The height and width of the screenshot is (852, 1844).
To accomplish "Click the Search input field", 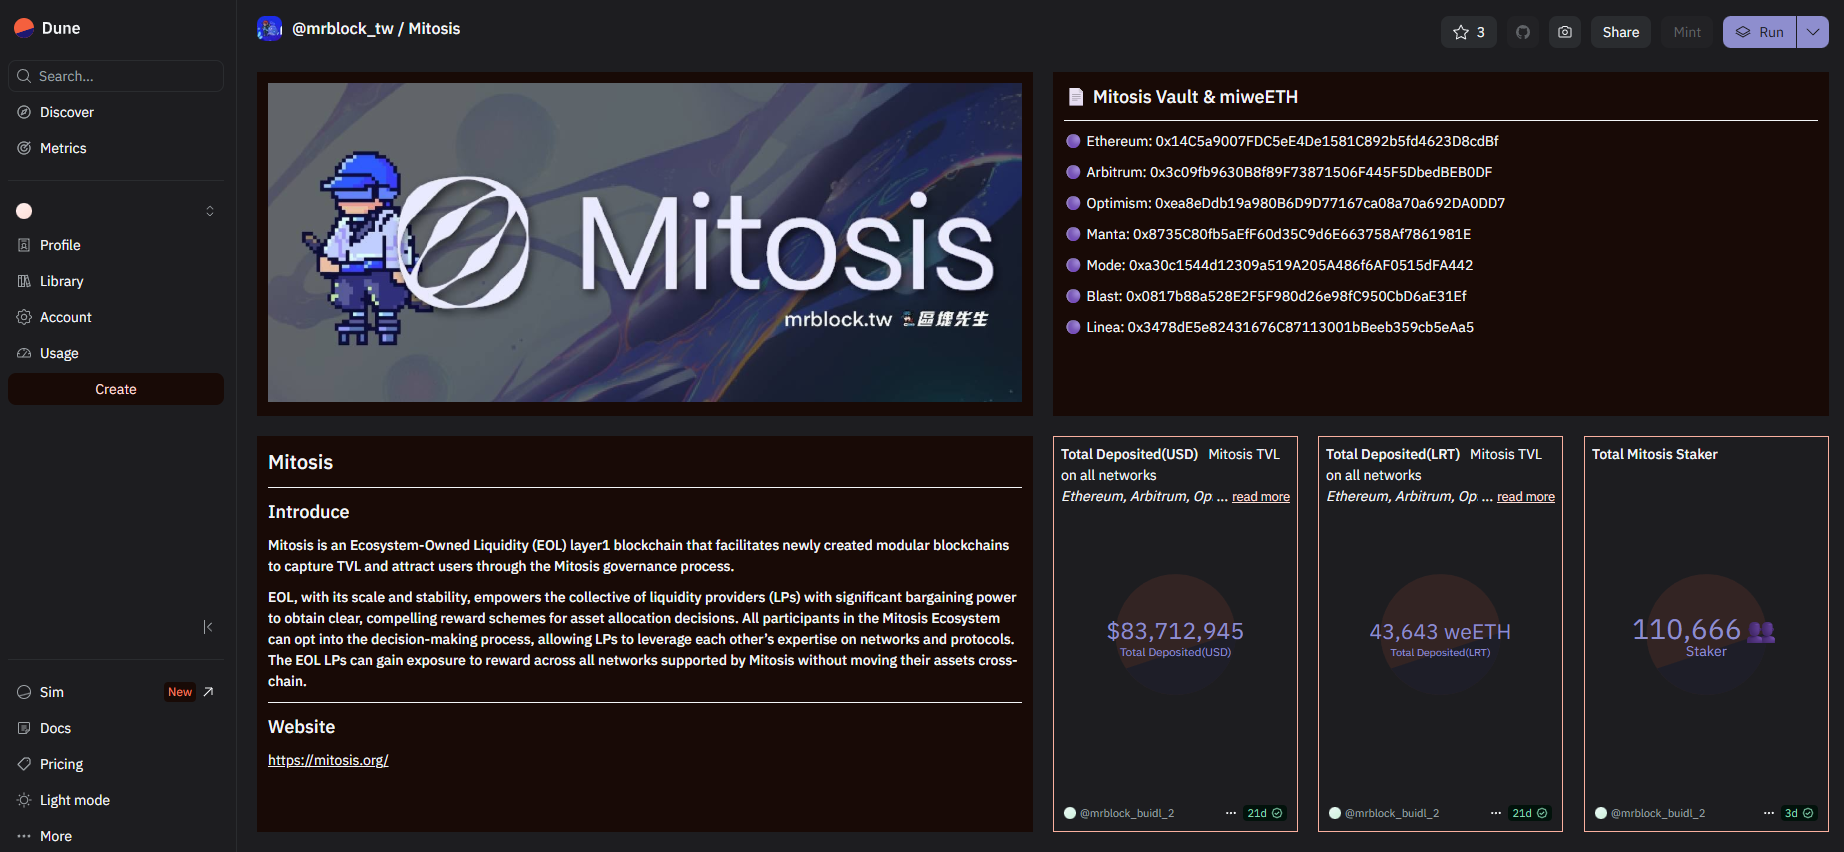I will (116, 76).
